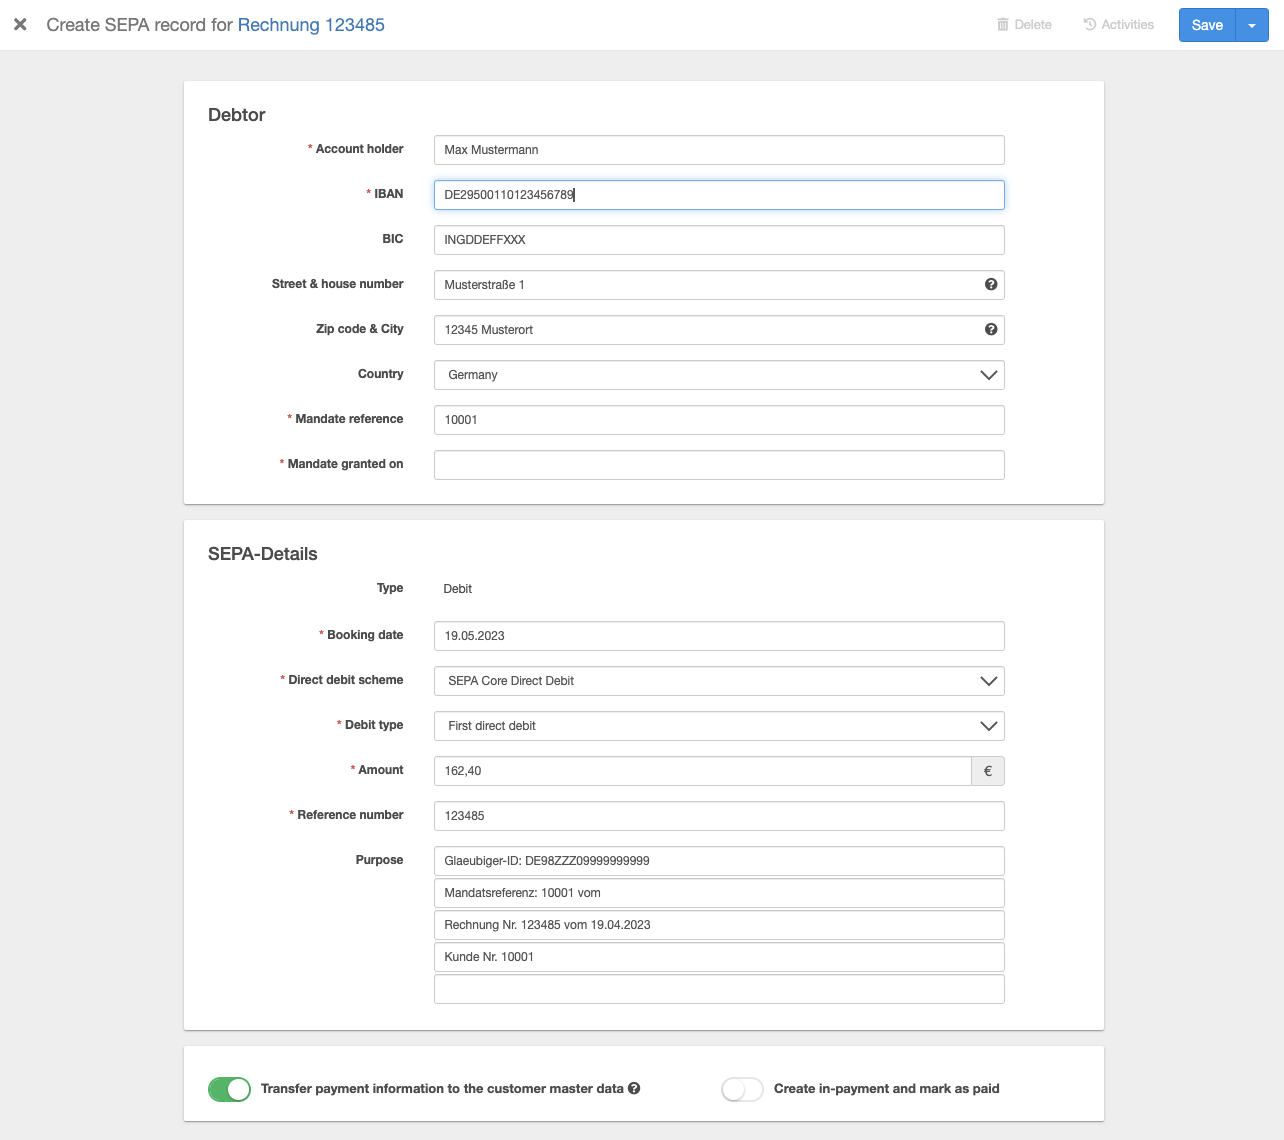
Task: Click the Amount input field
Action: (x=702, y=771)
